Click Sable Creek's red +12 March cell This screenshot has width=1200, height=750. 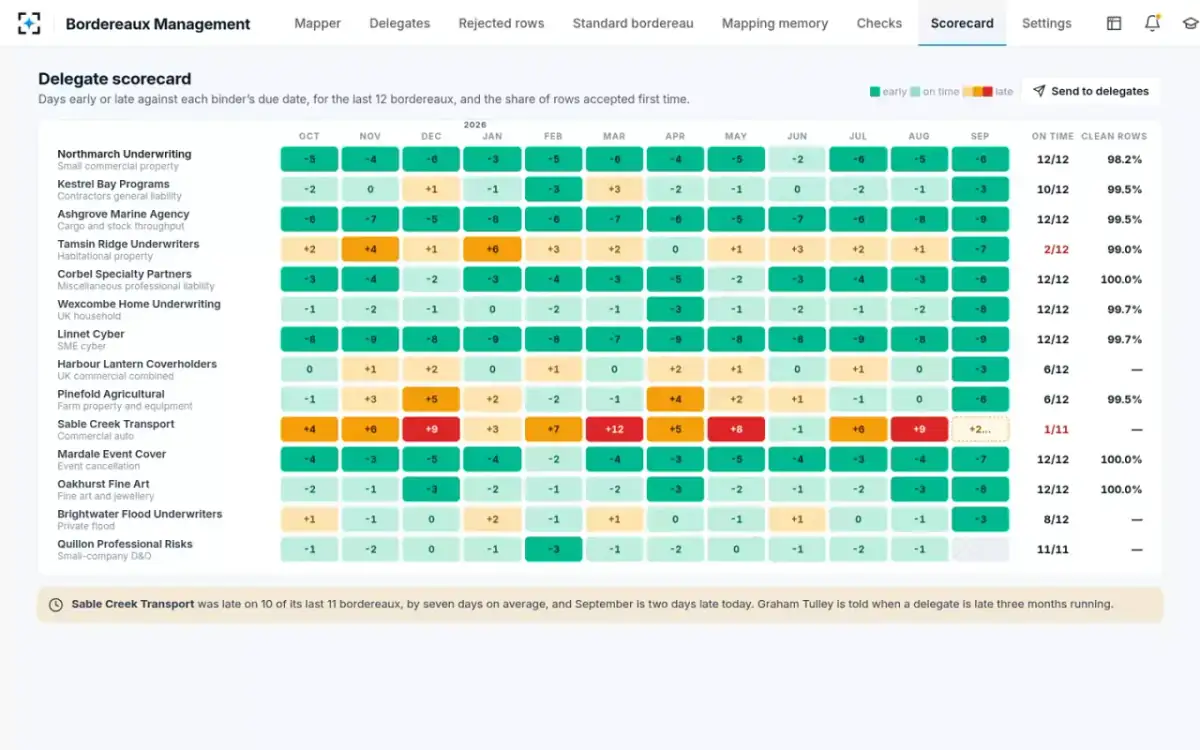point(614,429)
